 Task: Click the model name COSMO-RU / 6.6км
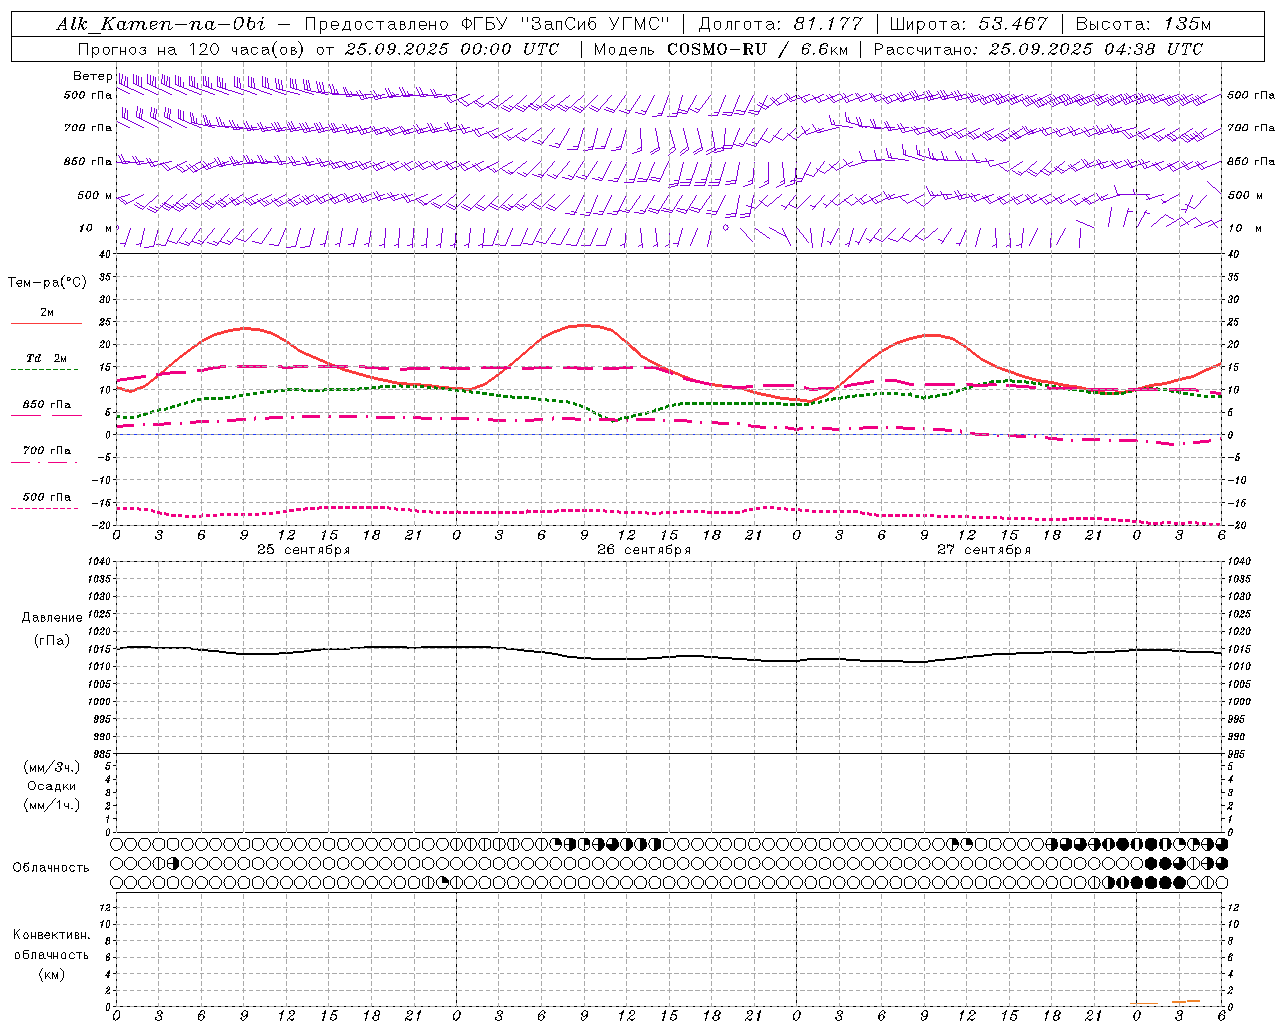[x=757, y=49]
